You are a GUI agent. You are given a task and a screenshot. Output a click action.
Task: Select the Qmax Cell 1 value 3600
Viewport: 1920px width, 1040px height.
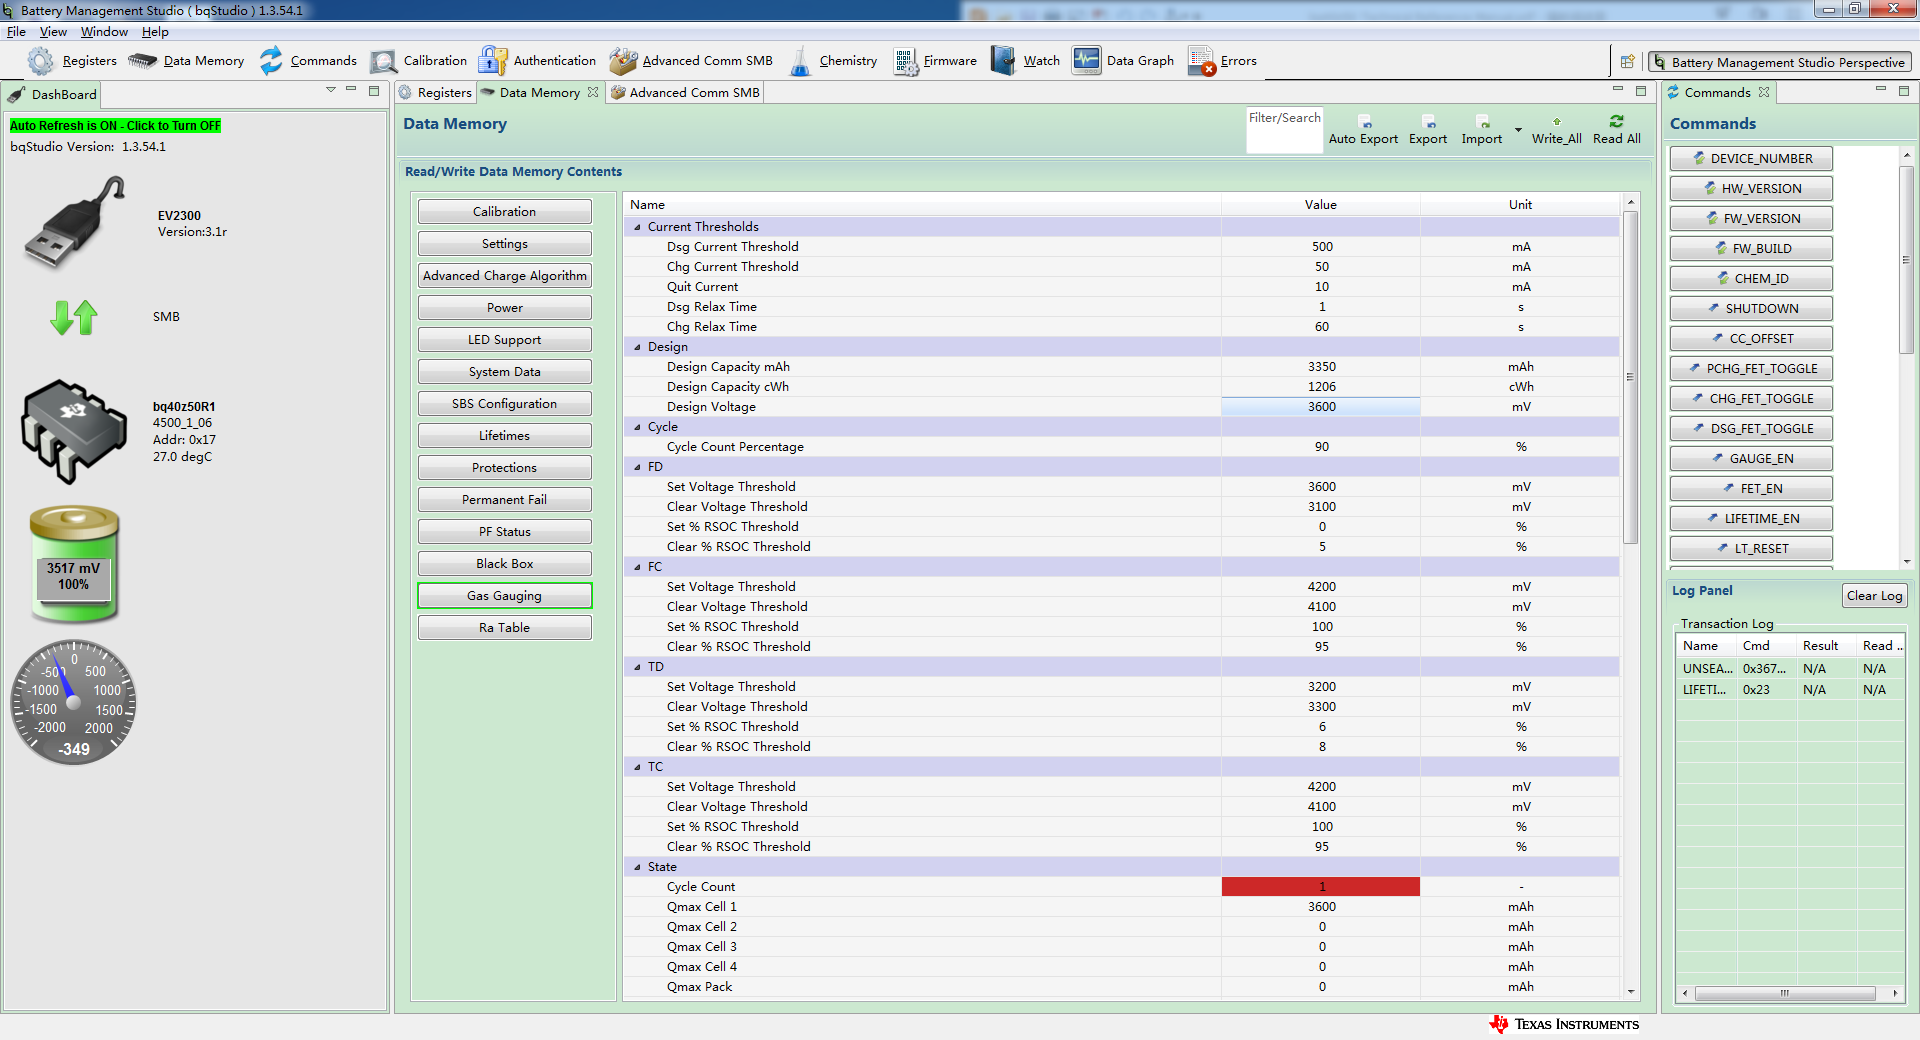click(x=1321, y=907)
